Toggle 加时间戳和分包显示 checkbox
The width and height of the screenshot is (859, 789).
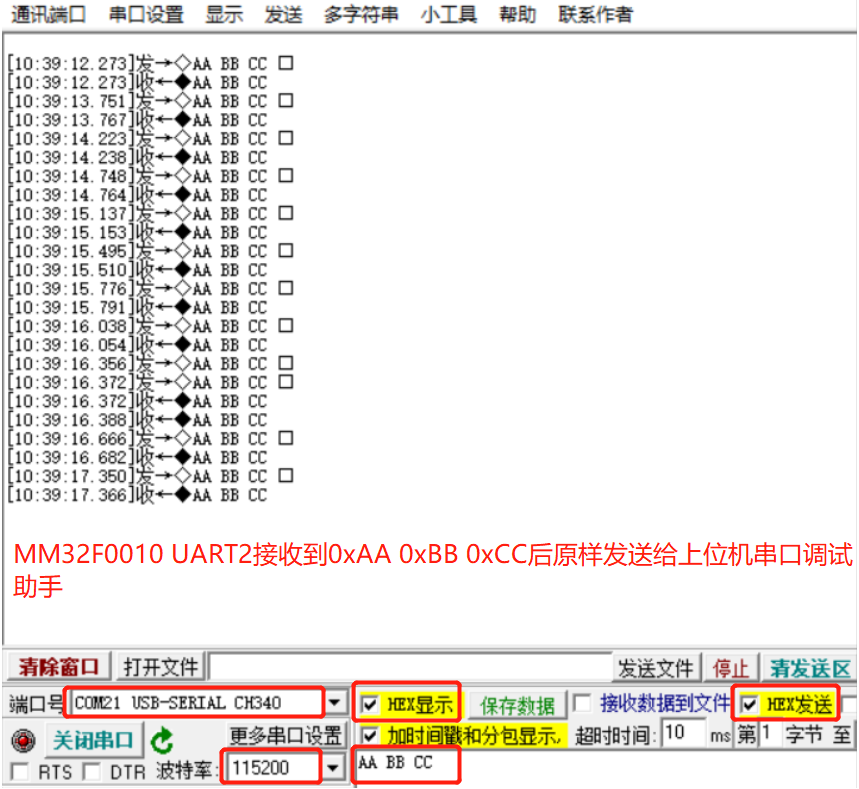[x=370, y=735]
